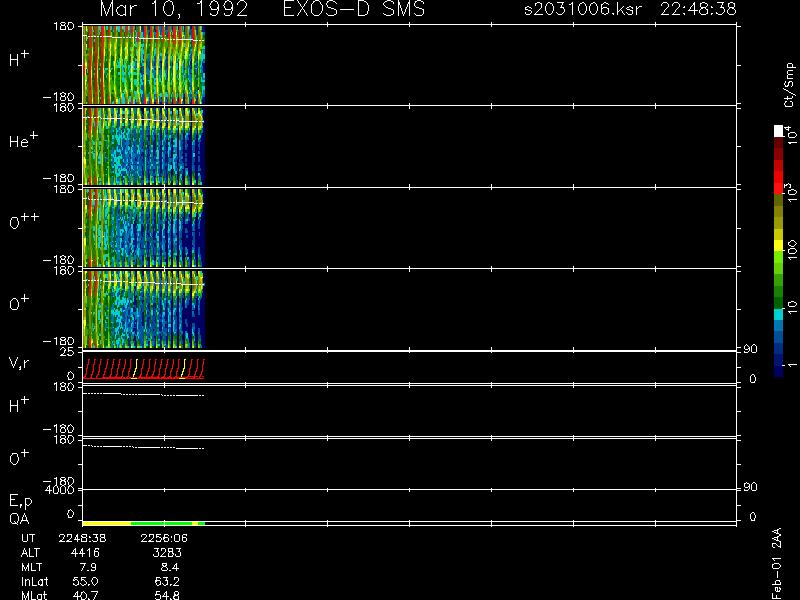Select the file name 's2031006.ksr'
The height and width of the screenshot is (600, 800).
tap(583, 9)
